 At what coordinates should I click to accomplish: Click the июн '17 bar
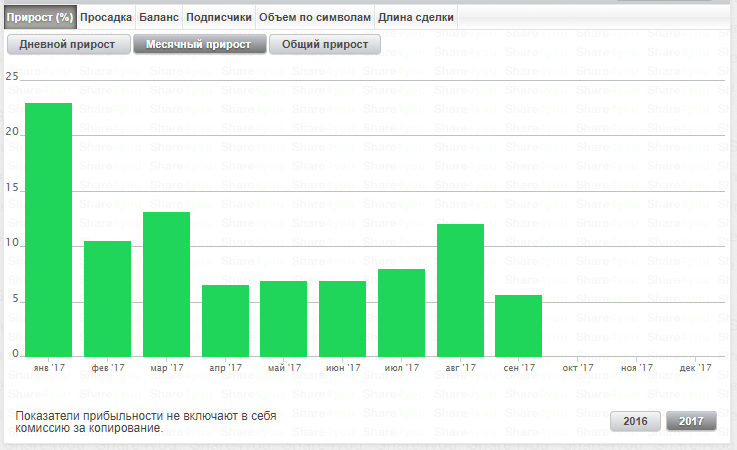pyautogui.click(x=342, y=318)
